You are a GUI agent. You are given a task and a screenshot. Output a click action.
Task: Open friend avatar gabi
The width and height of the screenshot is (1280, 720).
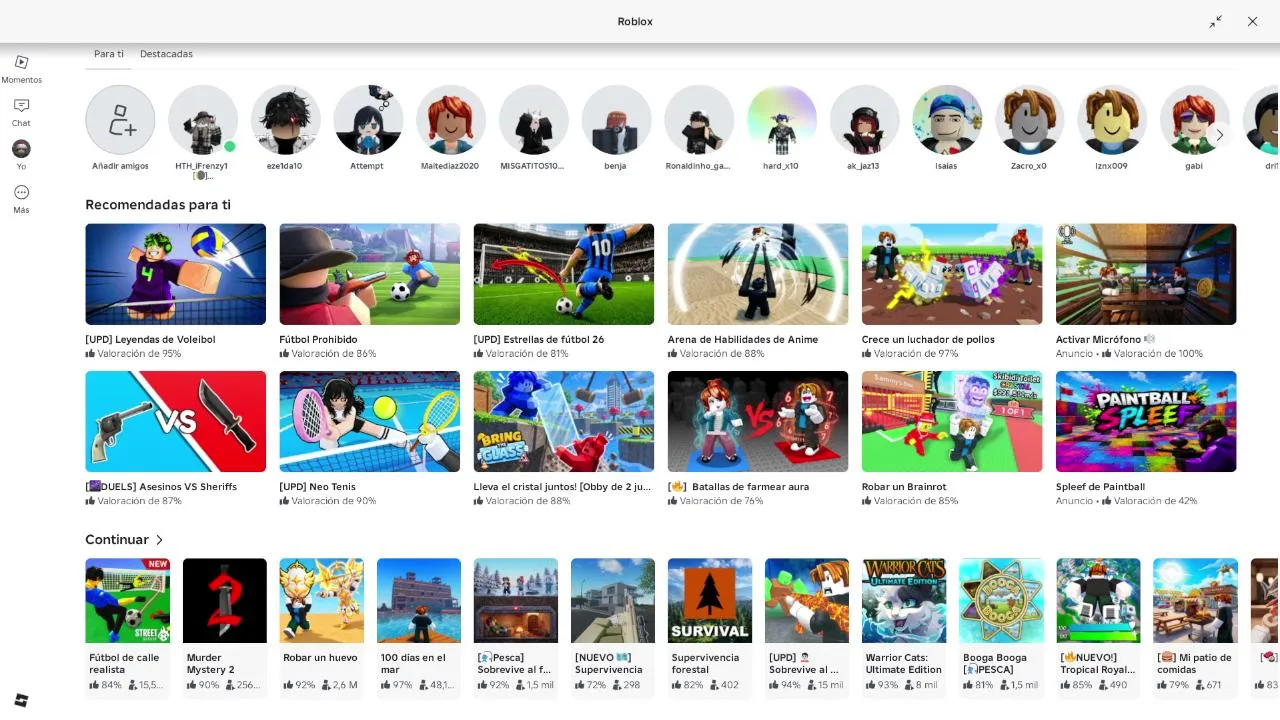click(1195, 120)
